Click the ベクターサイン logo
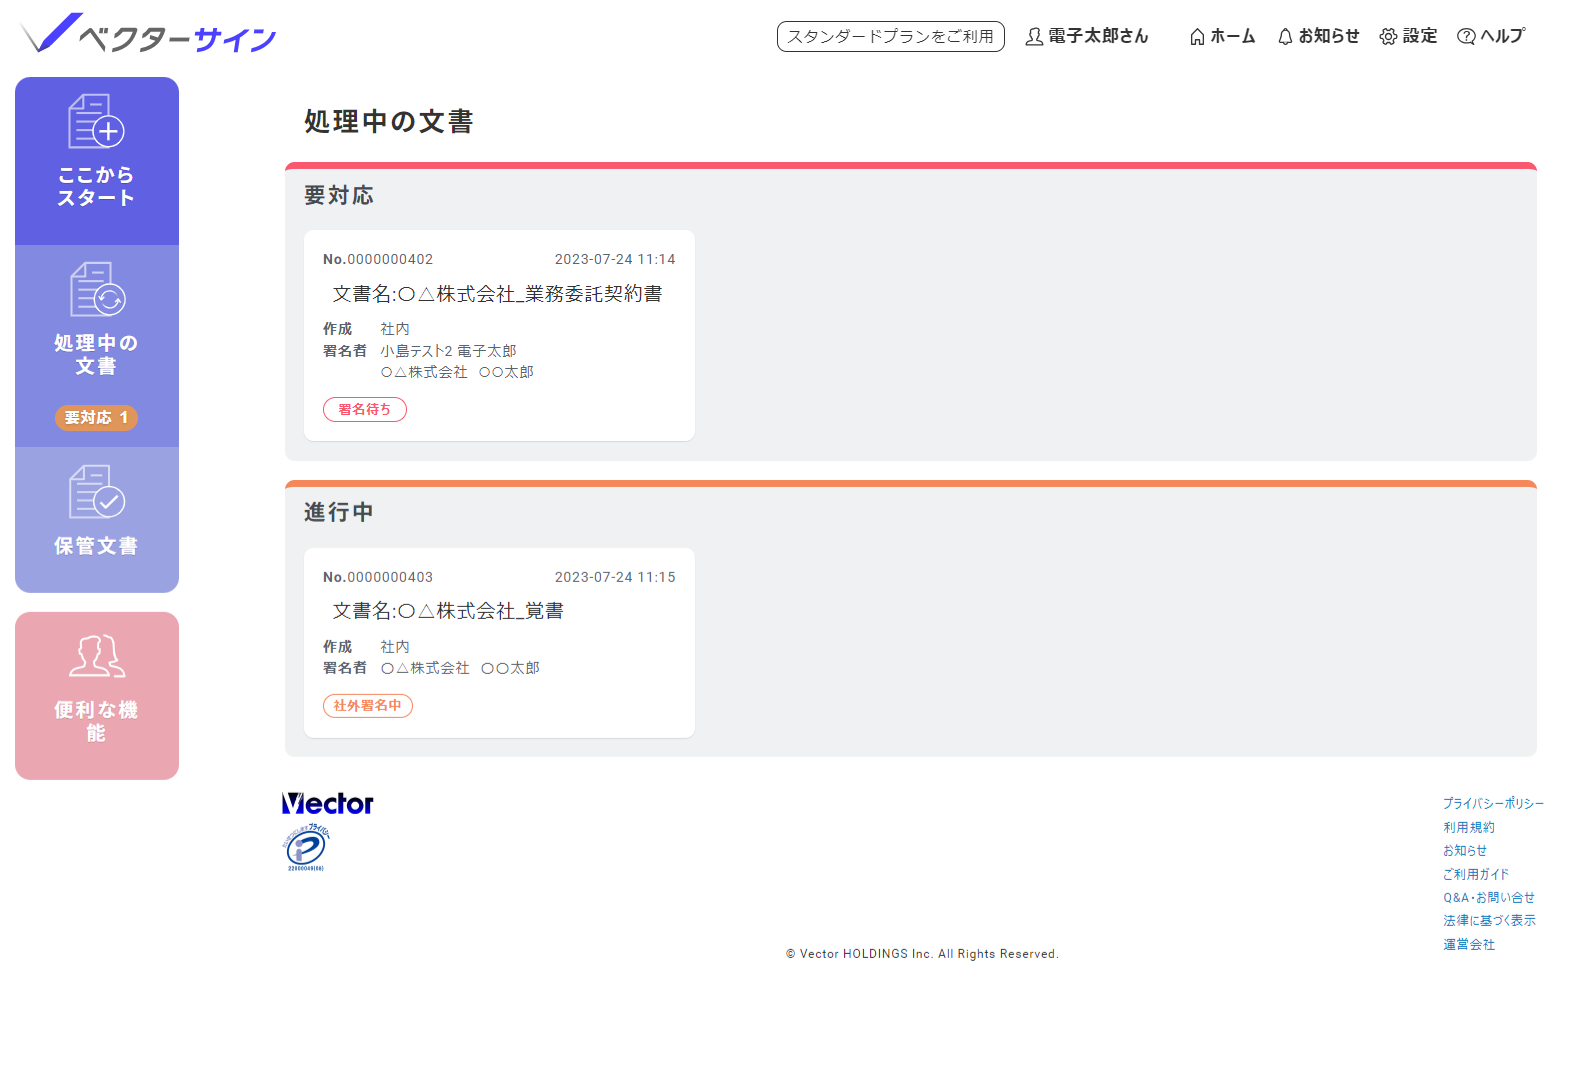The width and height of the screenshot is (1592, 1069). tap(148, 34)
